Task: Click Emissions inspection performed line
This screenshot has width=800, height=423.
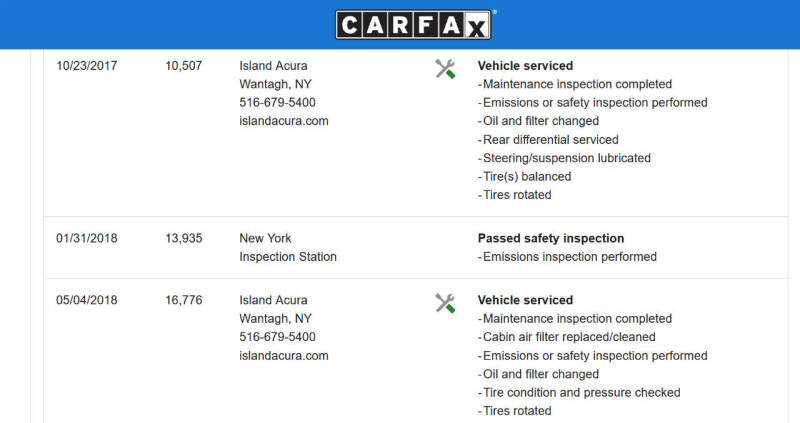Action: pos(567,257)
